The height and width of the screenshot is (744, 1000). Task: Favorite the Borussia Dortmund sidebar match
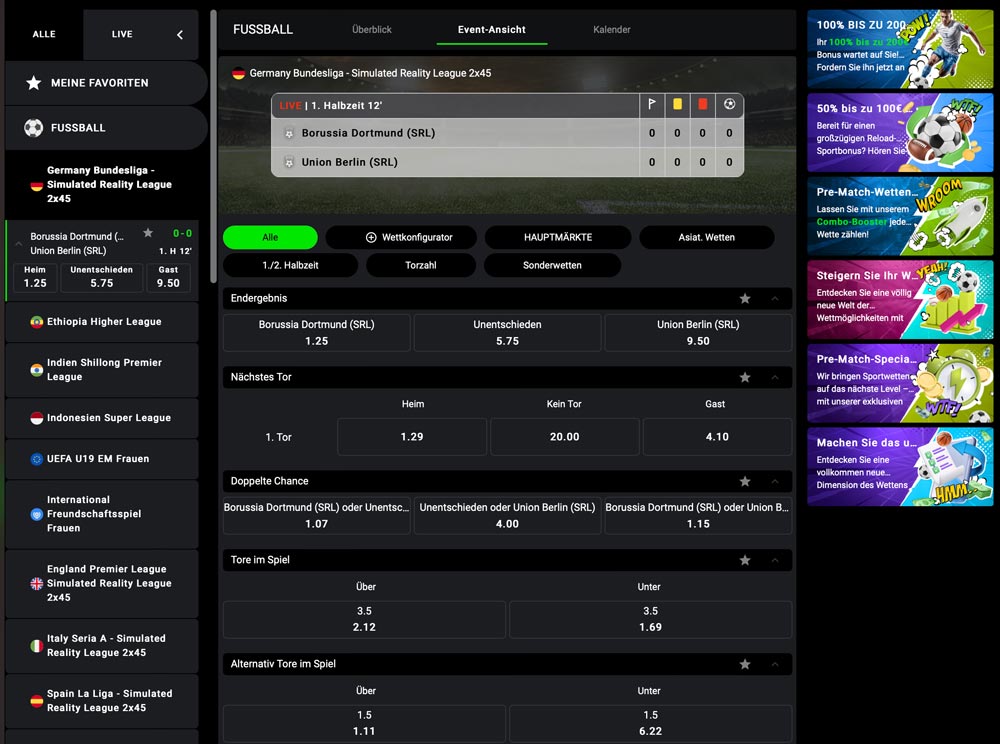[x=148, y=233]
